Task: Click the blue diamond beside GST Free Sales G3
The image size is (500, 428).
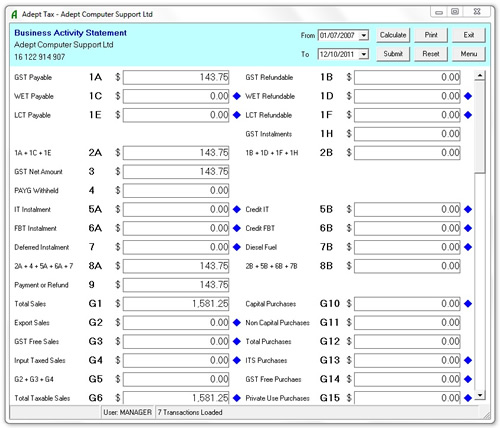Action: [x=237, y=341]
